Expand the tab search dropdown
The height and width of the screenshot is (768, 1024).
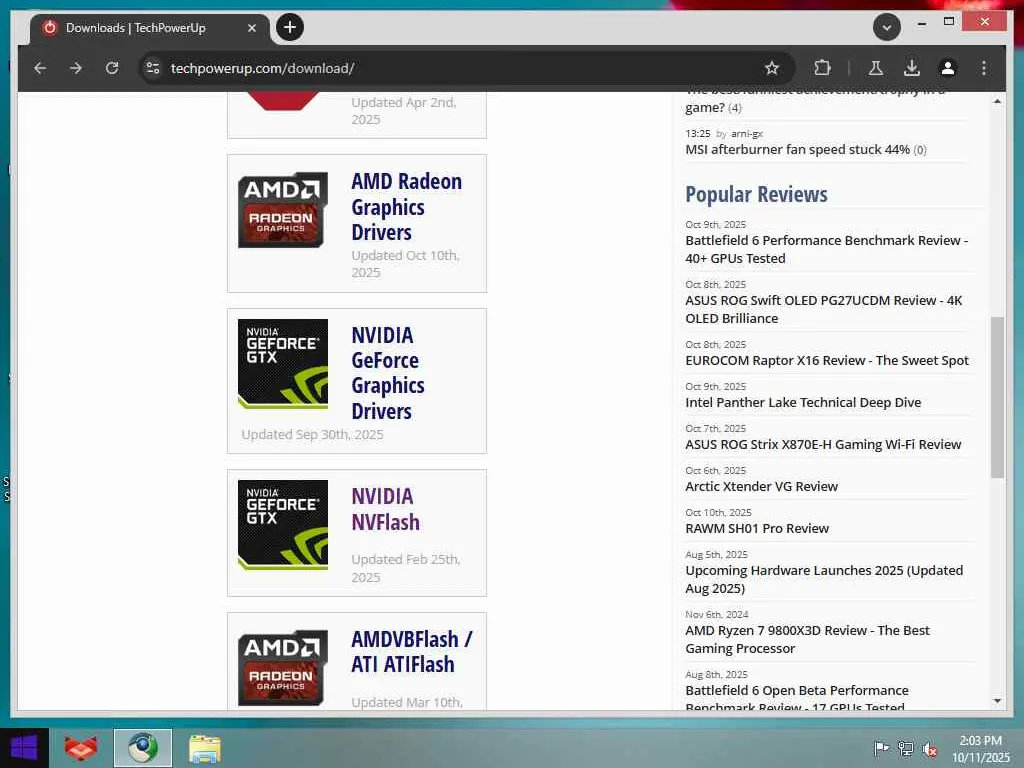tap(887, 27)
